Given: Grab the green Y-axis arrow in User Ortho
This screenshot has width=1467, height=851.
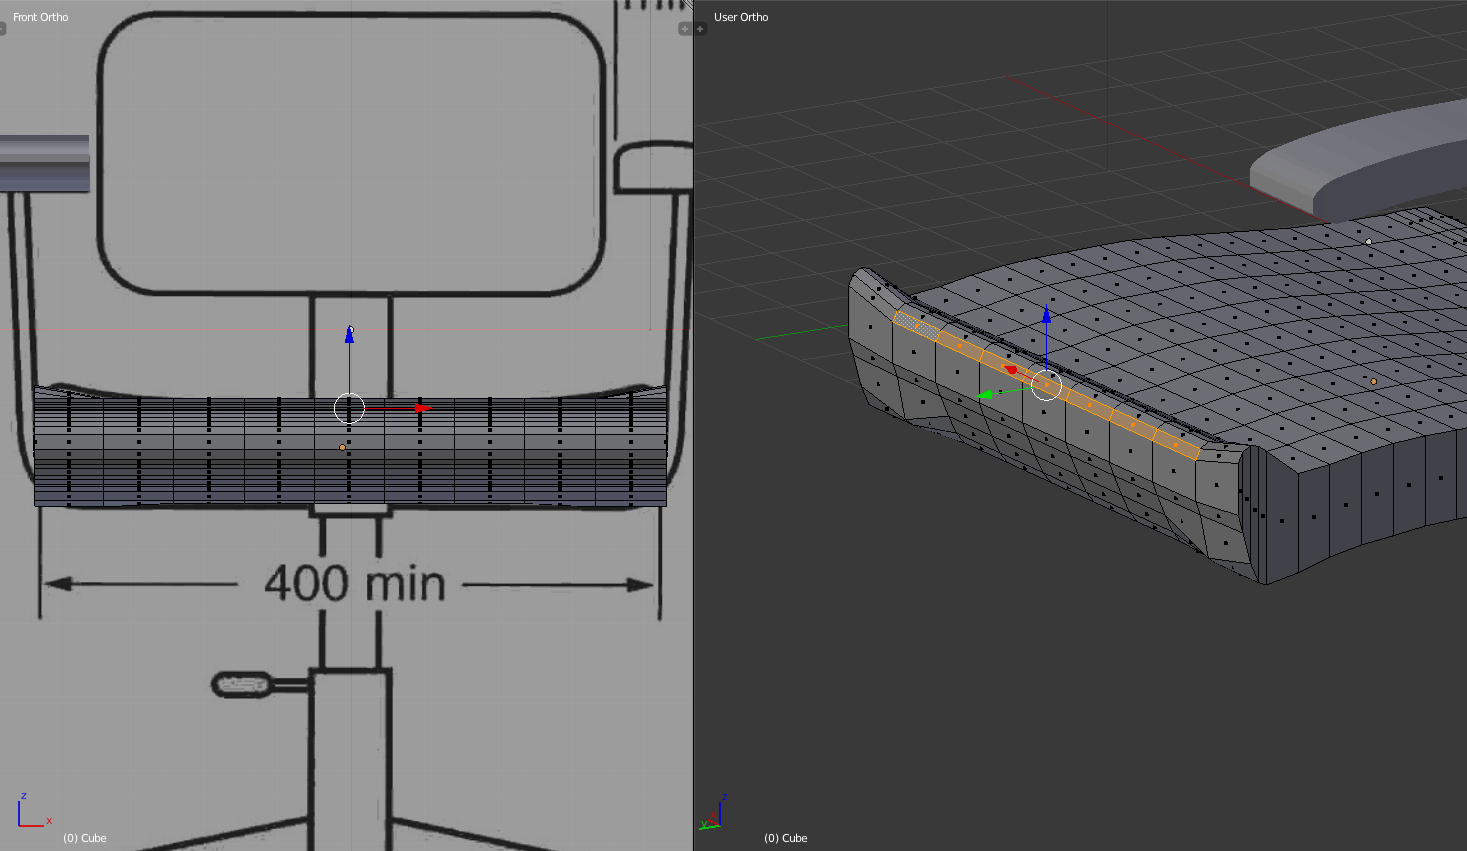Looking at the screenshot, I should (x=985, y=395).
